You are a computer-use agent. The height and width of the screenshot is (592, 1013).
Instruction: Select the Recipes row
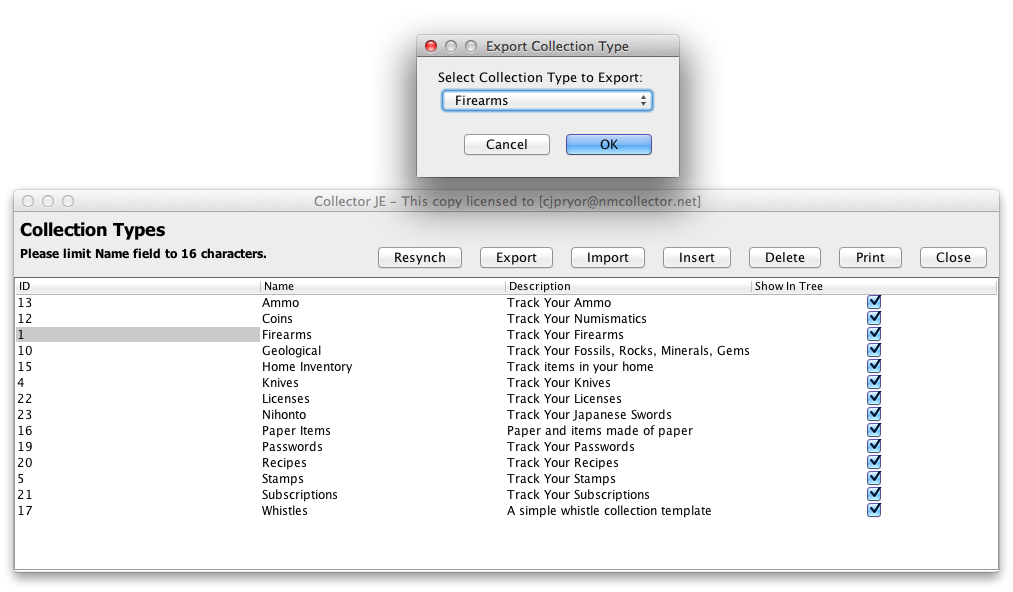[284, 462]
